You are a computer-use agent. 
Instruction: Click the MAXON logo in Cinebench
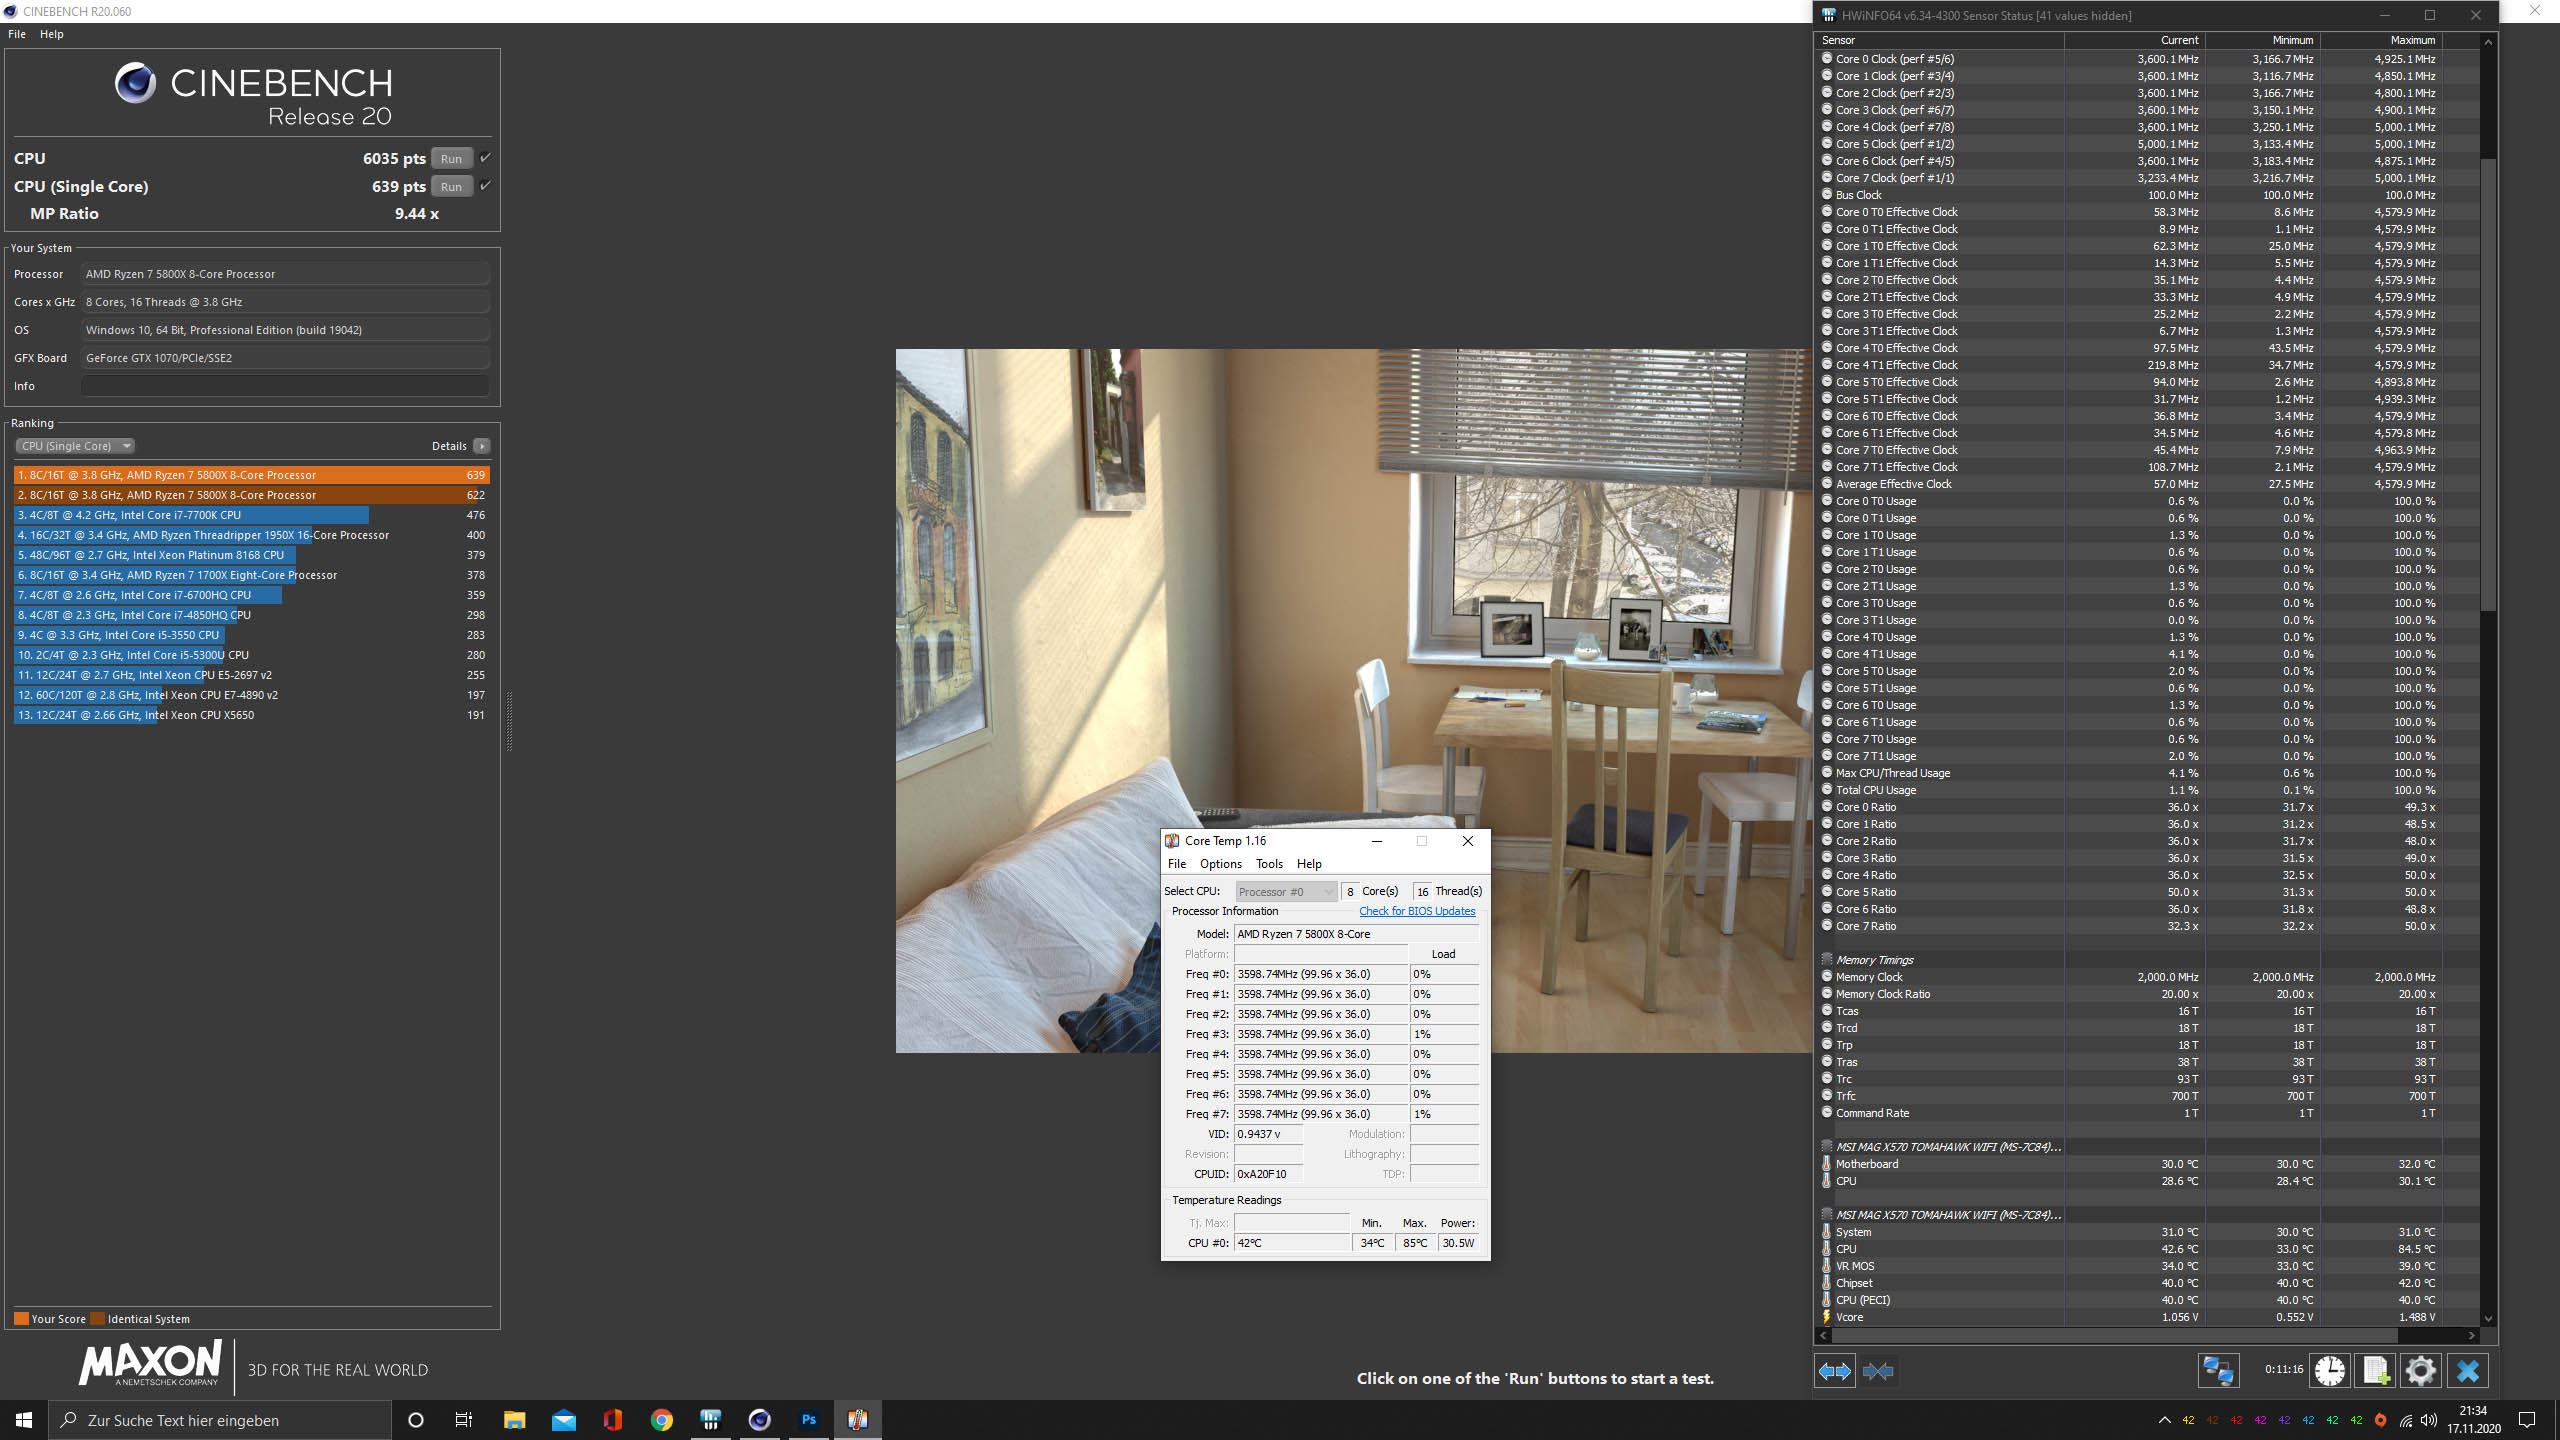click(150, 1363)
